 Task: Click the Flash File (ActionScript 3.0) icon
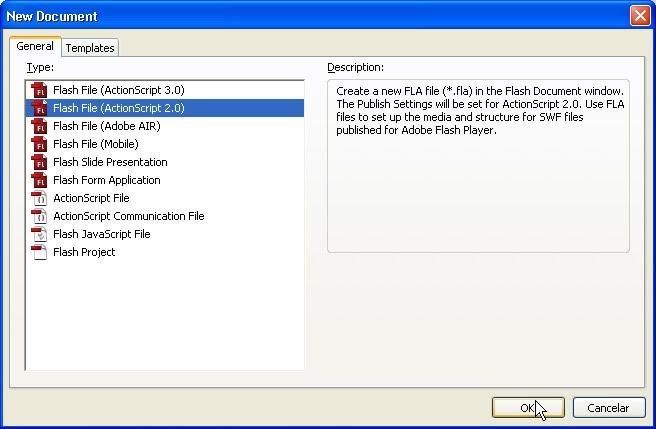[x=39, y=90]
